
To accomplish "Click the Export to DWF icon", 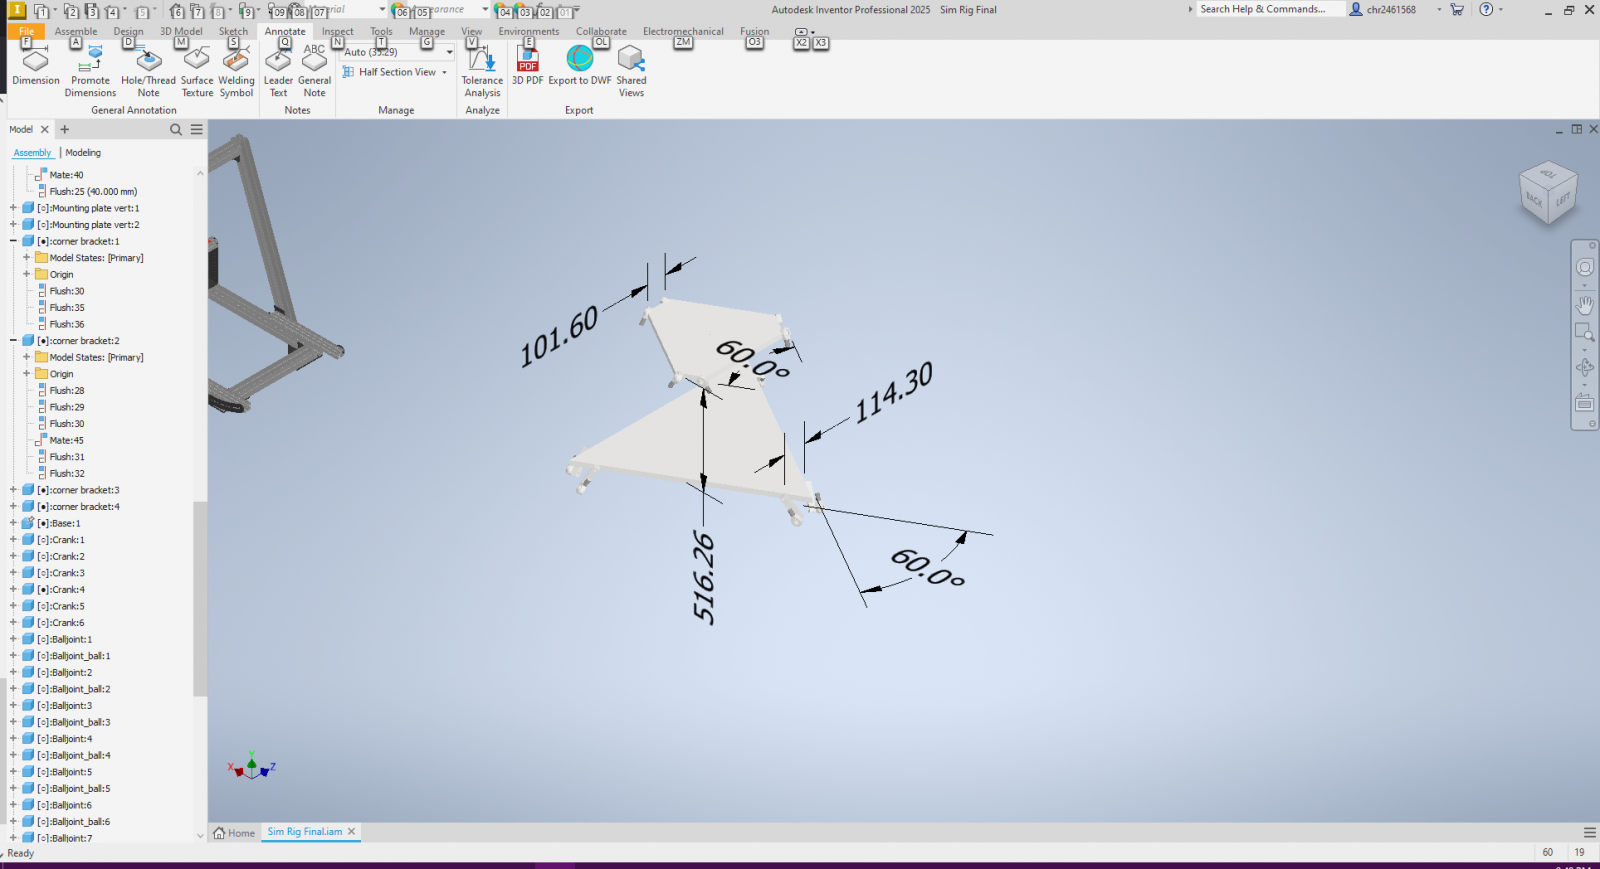I will [580, 60].
